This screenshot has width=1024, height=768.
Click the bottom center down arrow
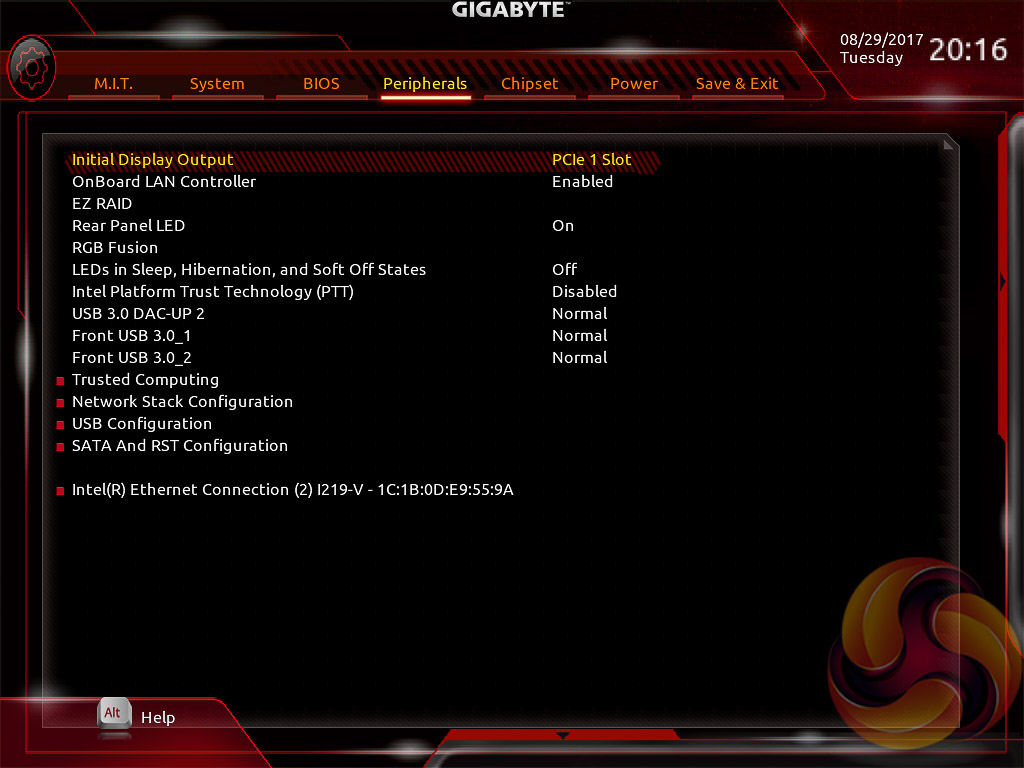pyautogui.click(x=562, y=736)
